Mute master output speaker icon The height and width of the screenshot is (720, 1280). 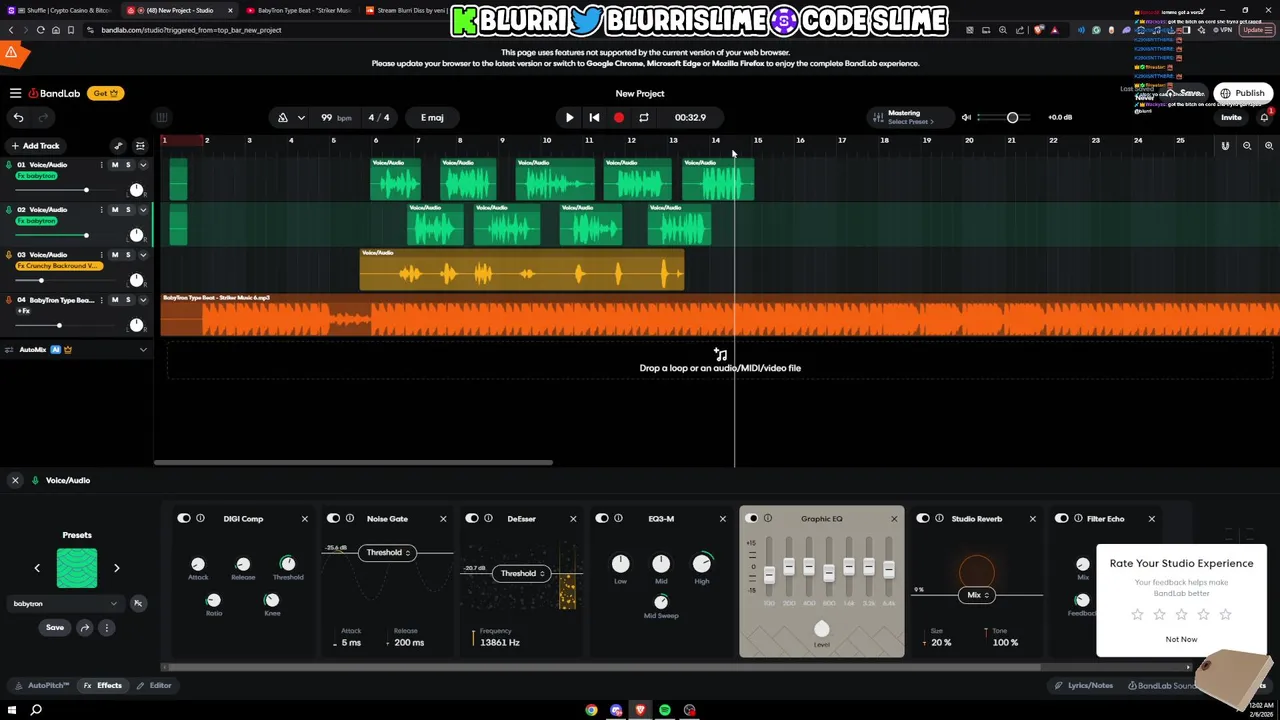(966, 118)
